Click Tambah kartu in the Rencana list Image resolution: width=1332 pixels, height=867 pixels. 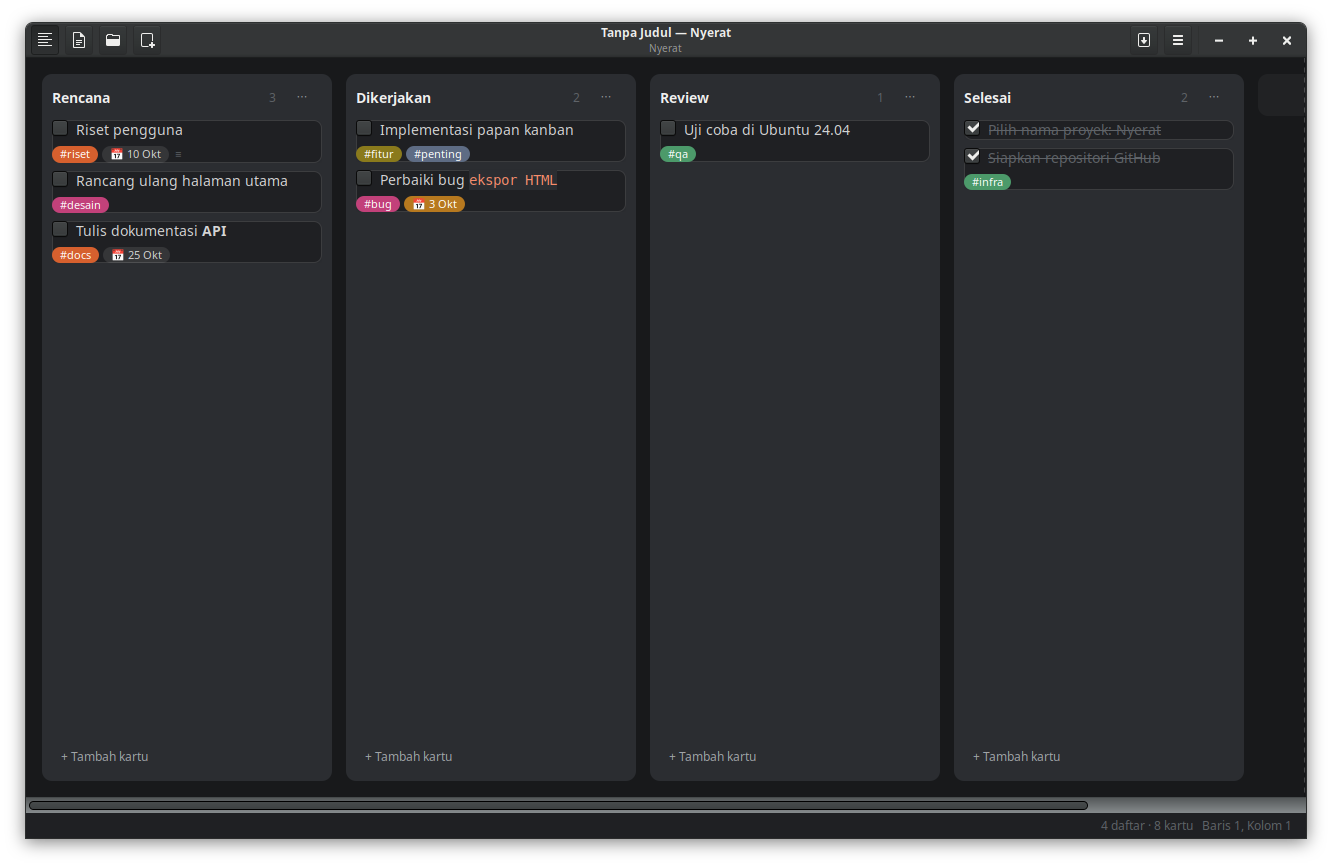coord(105,756)
